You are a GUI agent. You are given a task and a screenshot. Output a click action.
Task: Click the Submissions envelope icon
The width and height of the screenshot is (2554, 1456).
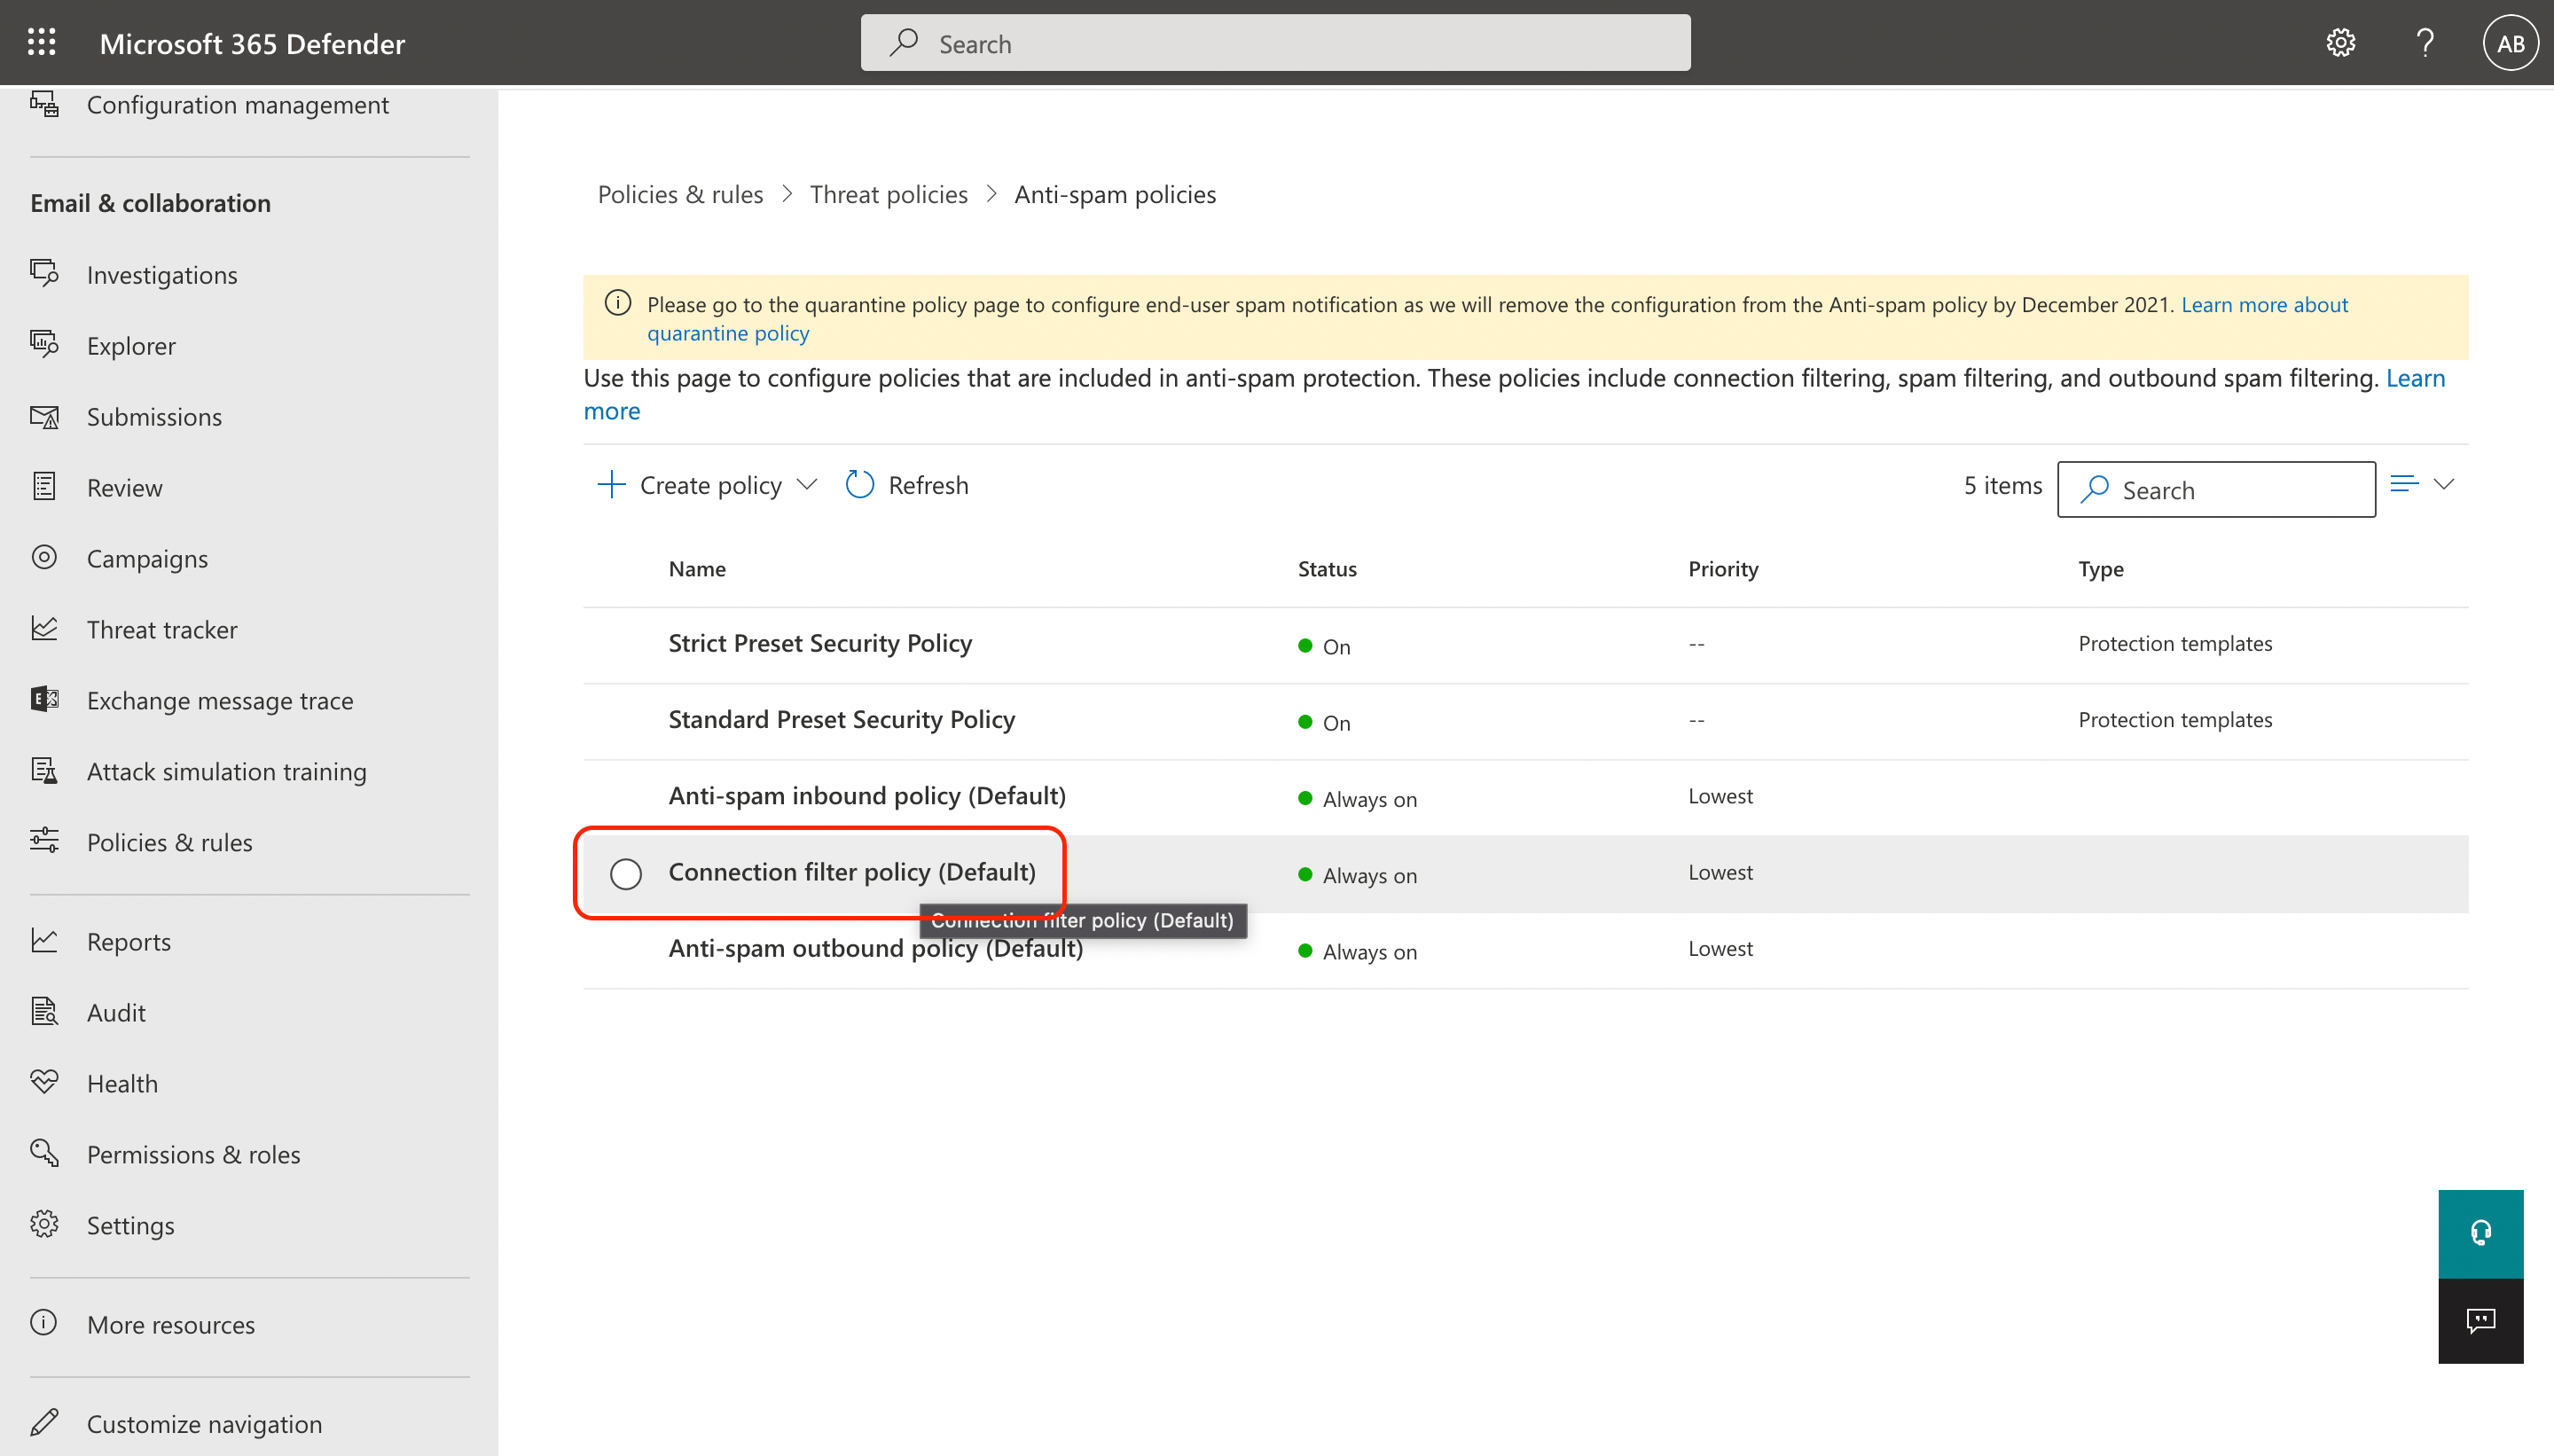(x=44, y=416)
